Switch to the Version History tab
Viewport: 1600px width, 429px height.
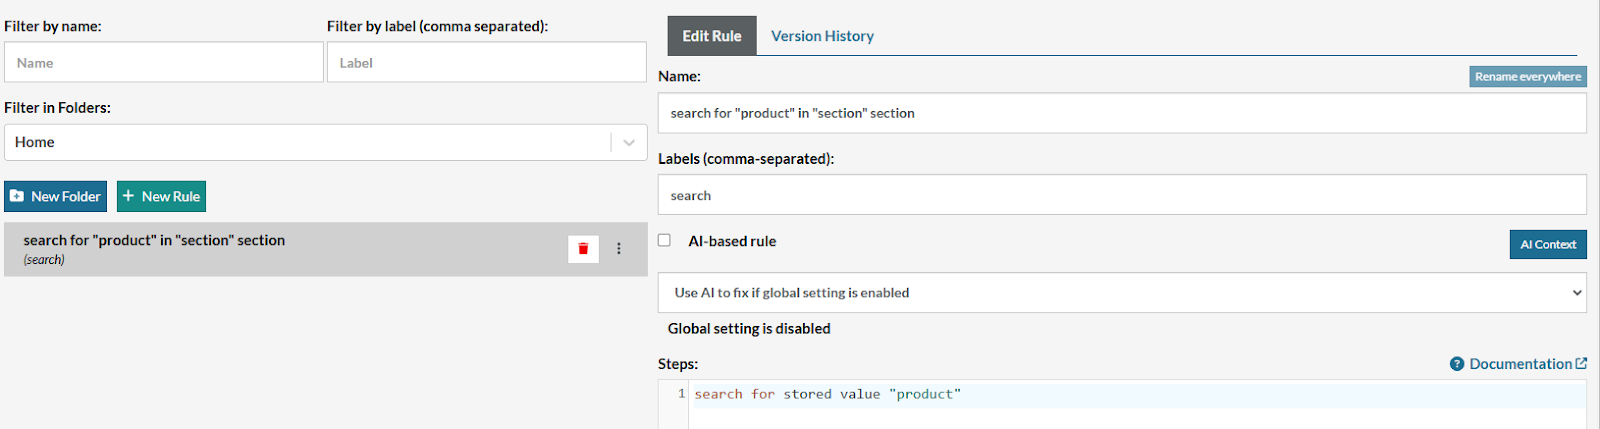click(x=822, y=36)
